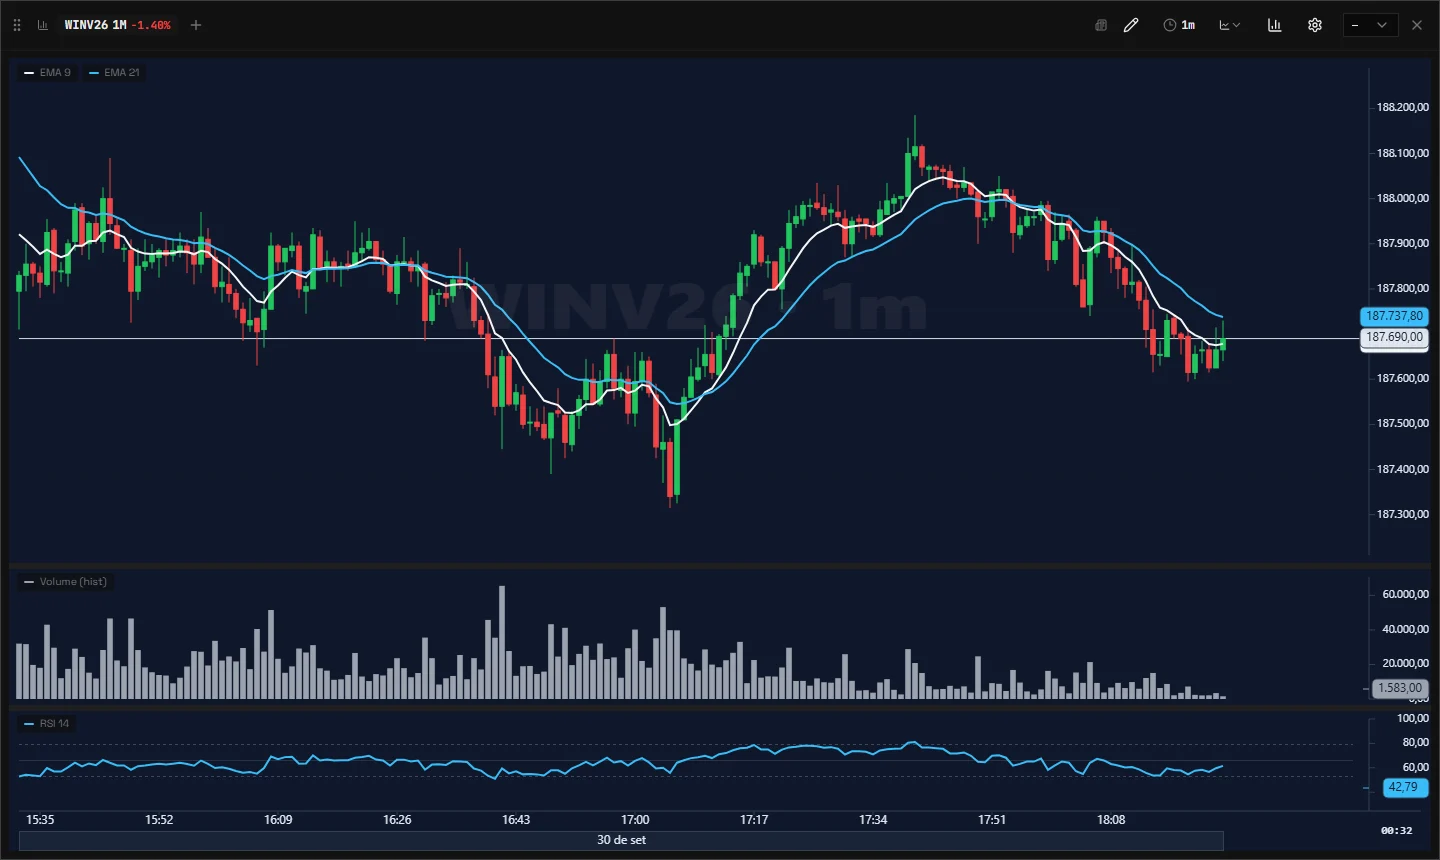Click the grid layout icon

click(1101, 25)
